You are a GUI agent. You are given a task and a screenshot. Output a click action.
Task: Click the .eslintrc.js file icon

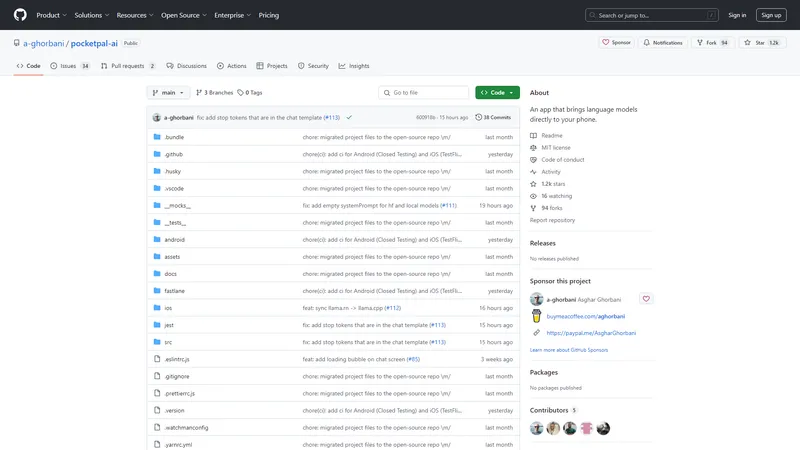(x=157, y=359)
